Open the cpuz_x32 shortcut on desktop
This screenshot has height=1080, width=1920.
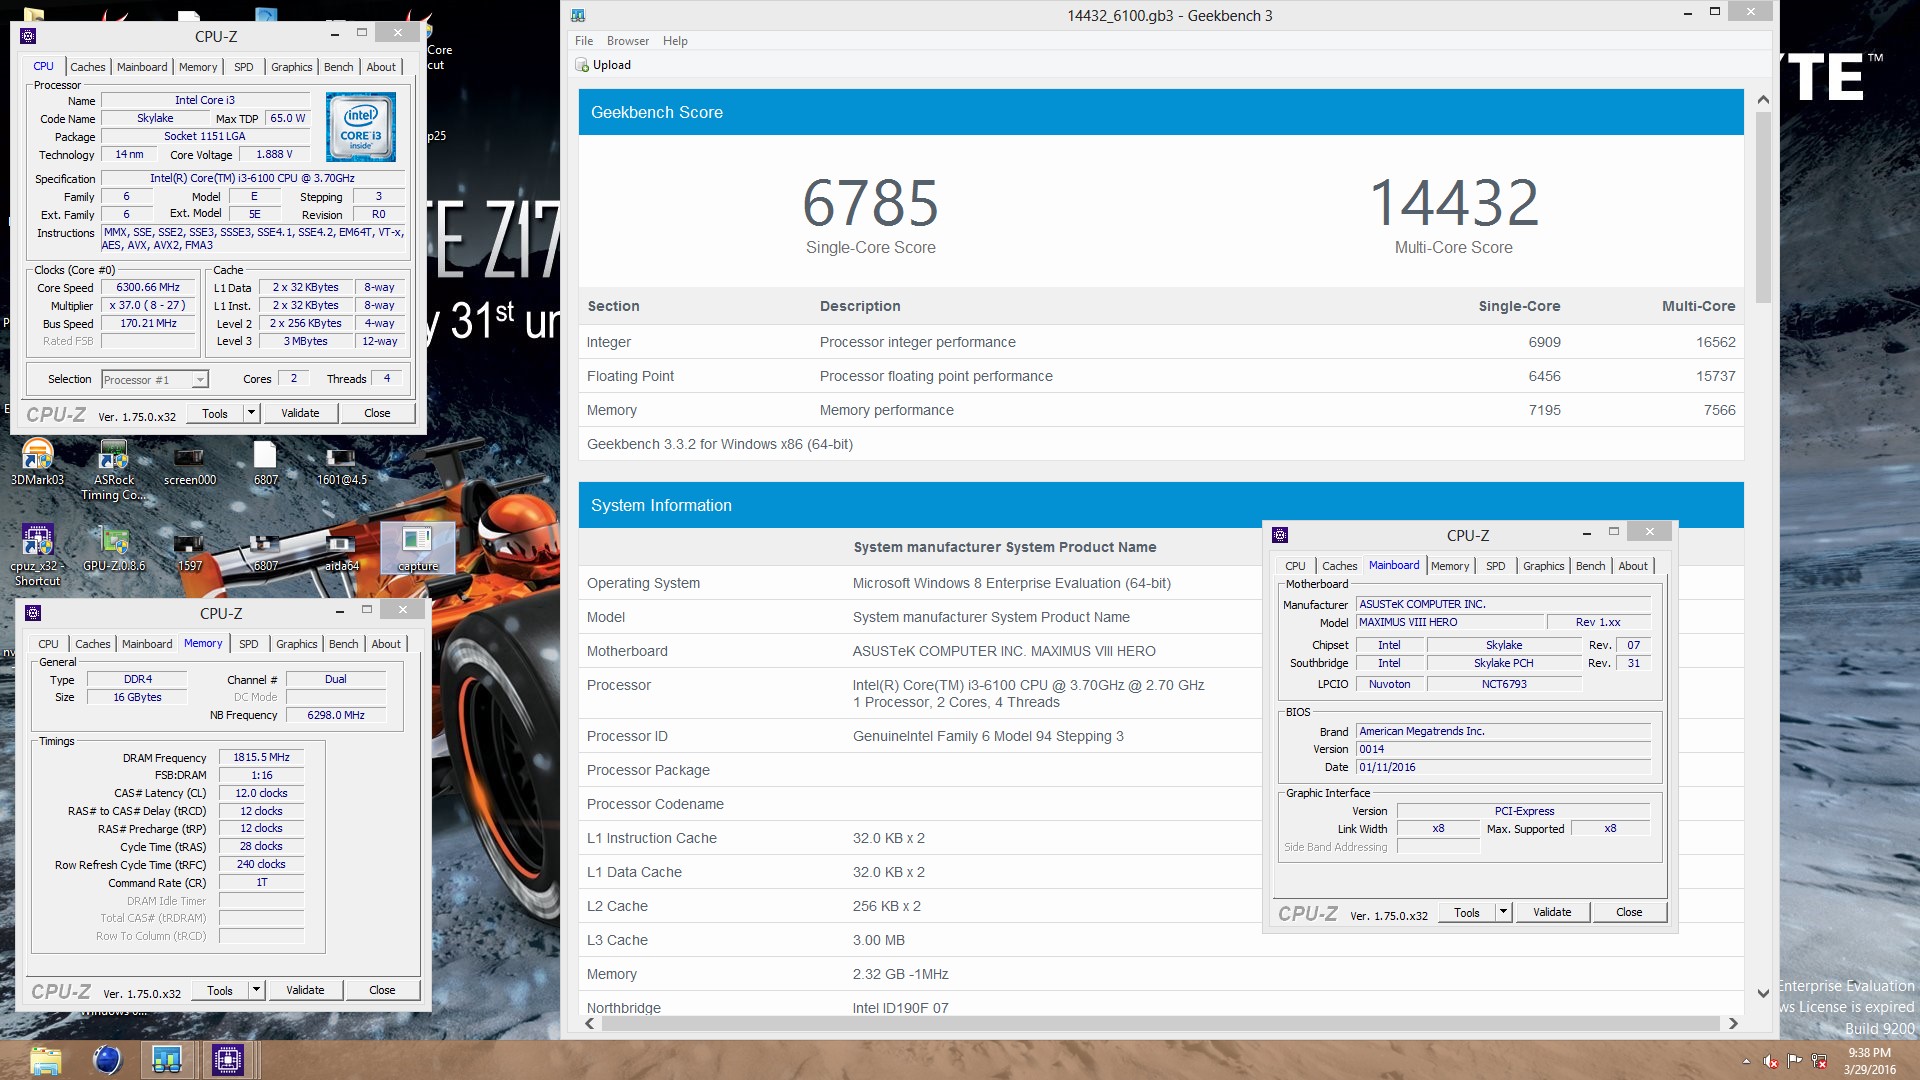[x=37, y=555]
